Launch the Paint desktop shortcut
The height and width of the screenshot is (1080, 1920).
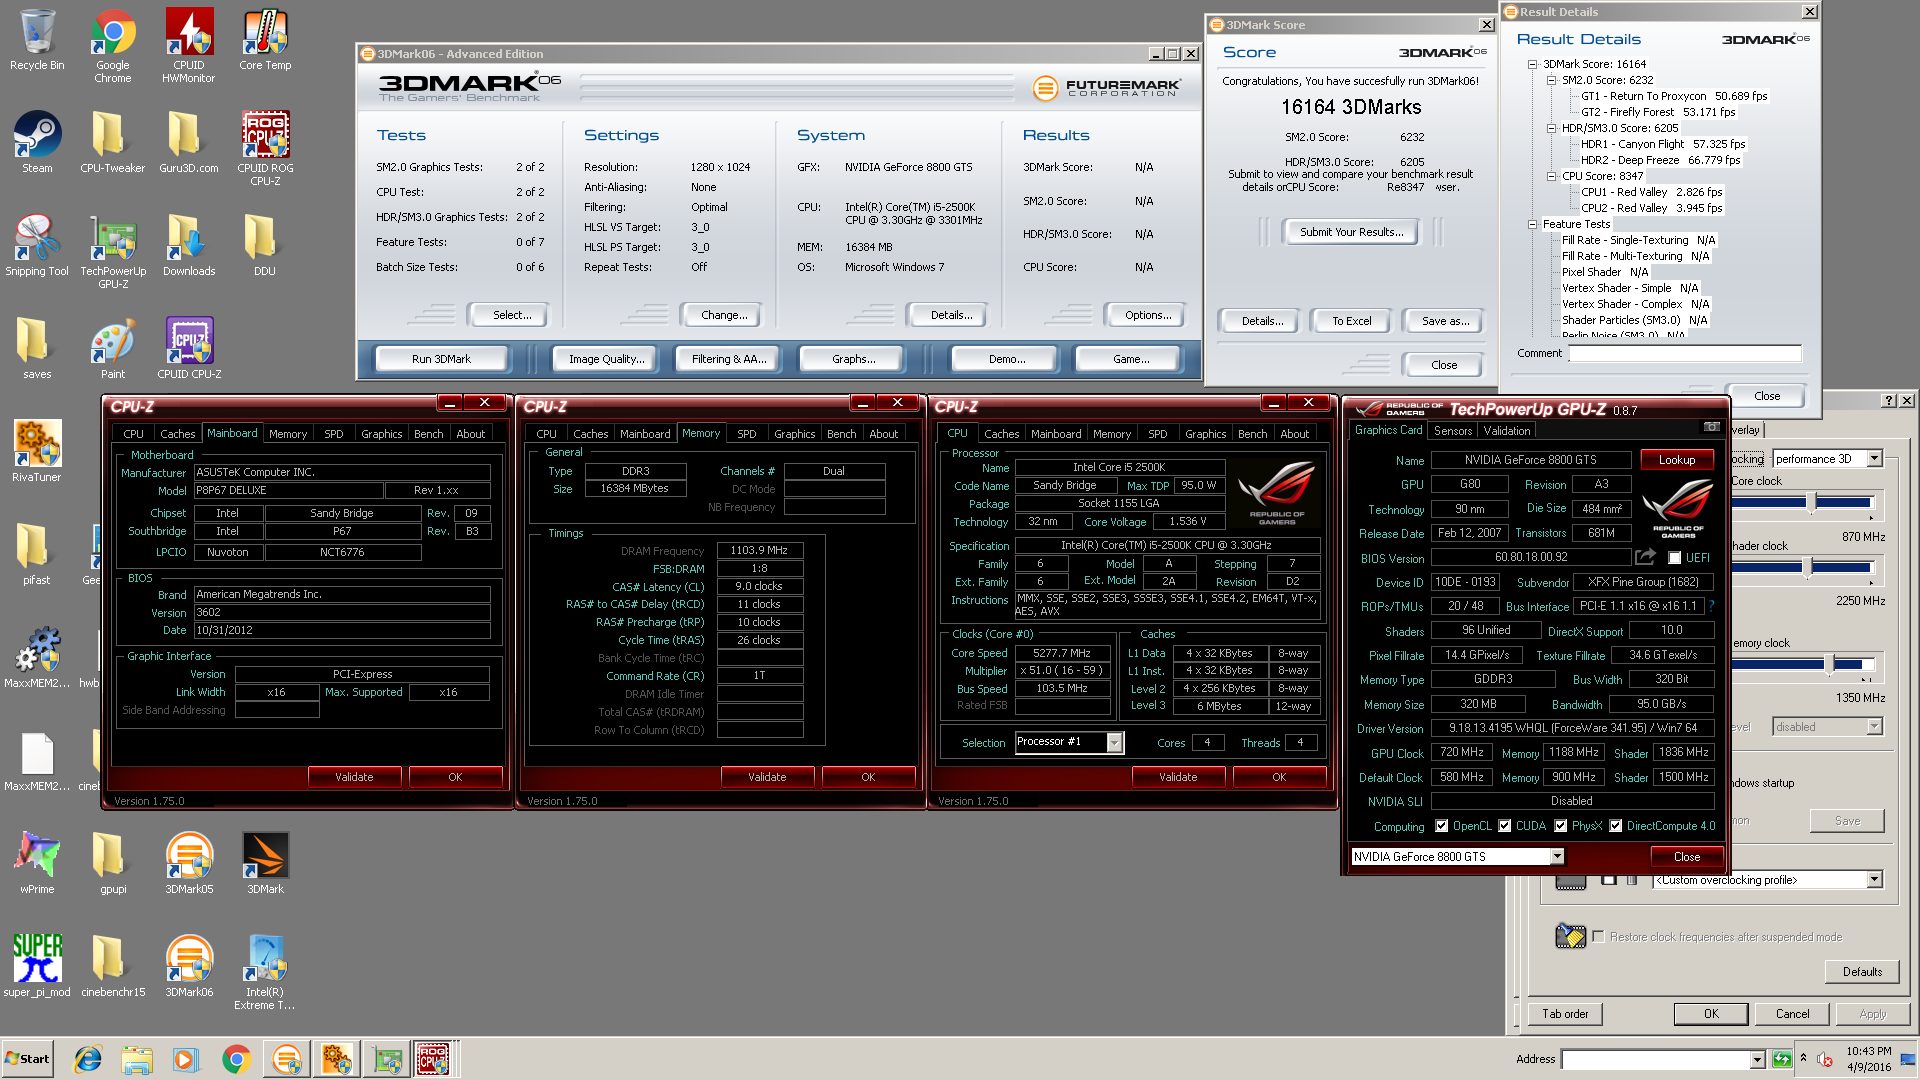(113, 348)
